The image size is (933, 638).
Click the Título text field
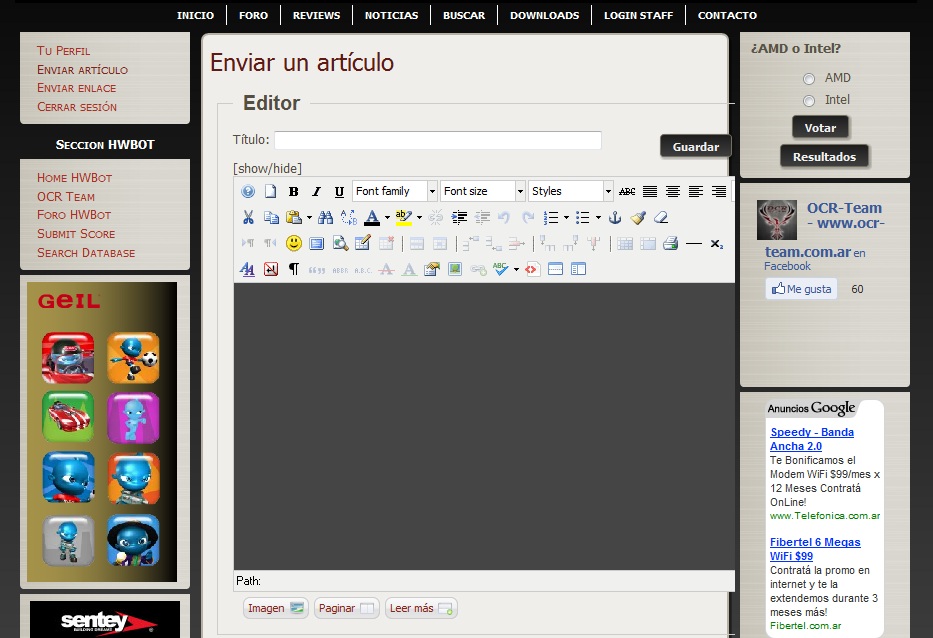pos(438,140)
